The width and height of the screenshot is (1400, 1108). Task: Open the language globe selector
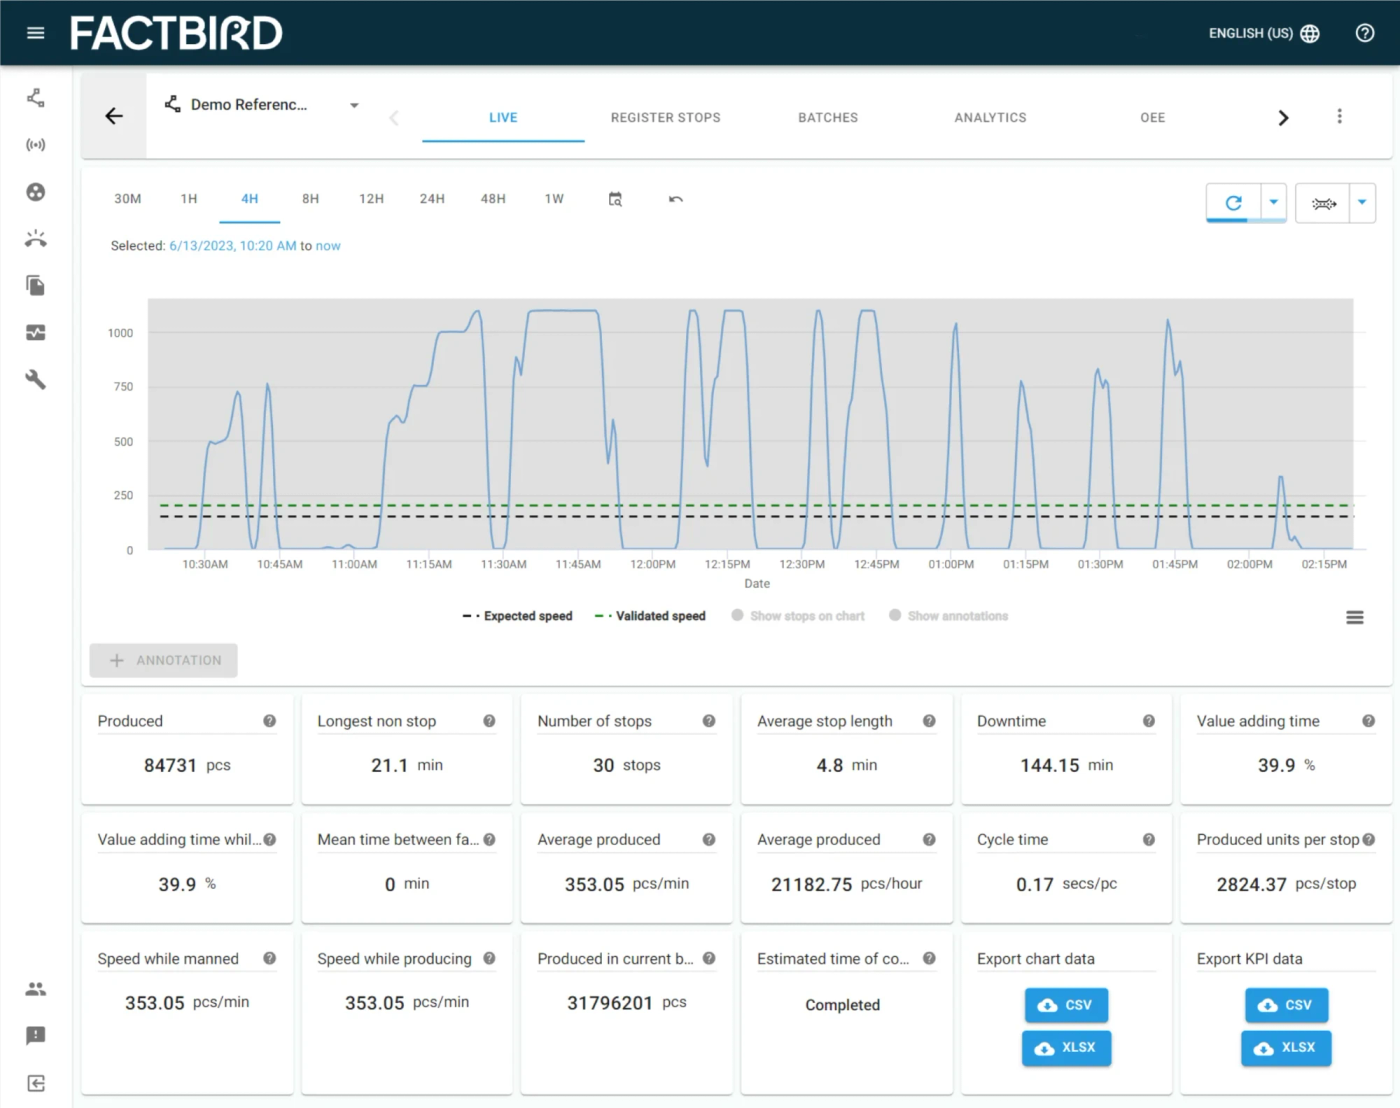tap(1310, 33)
